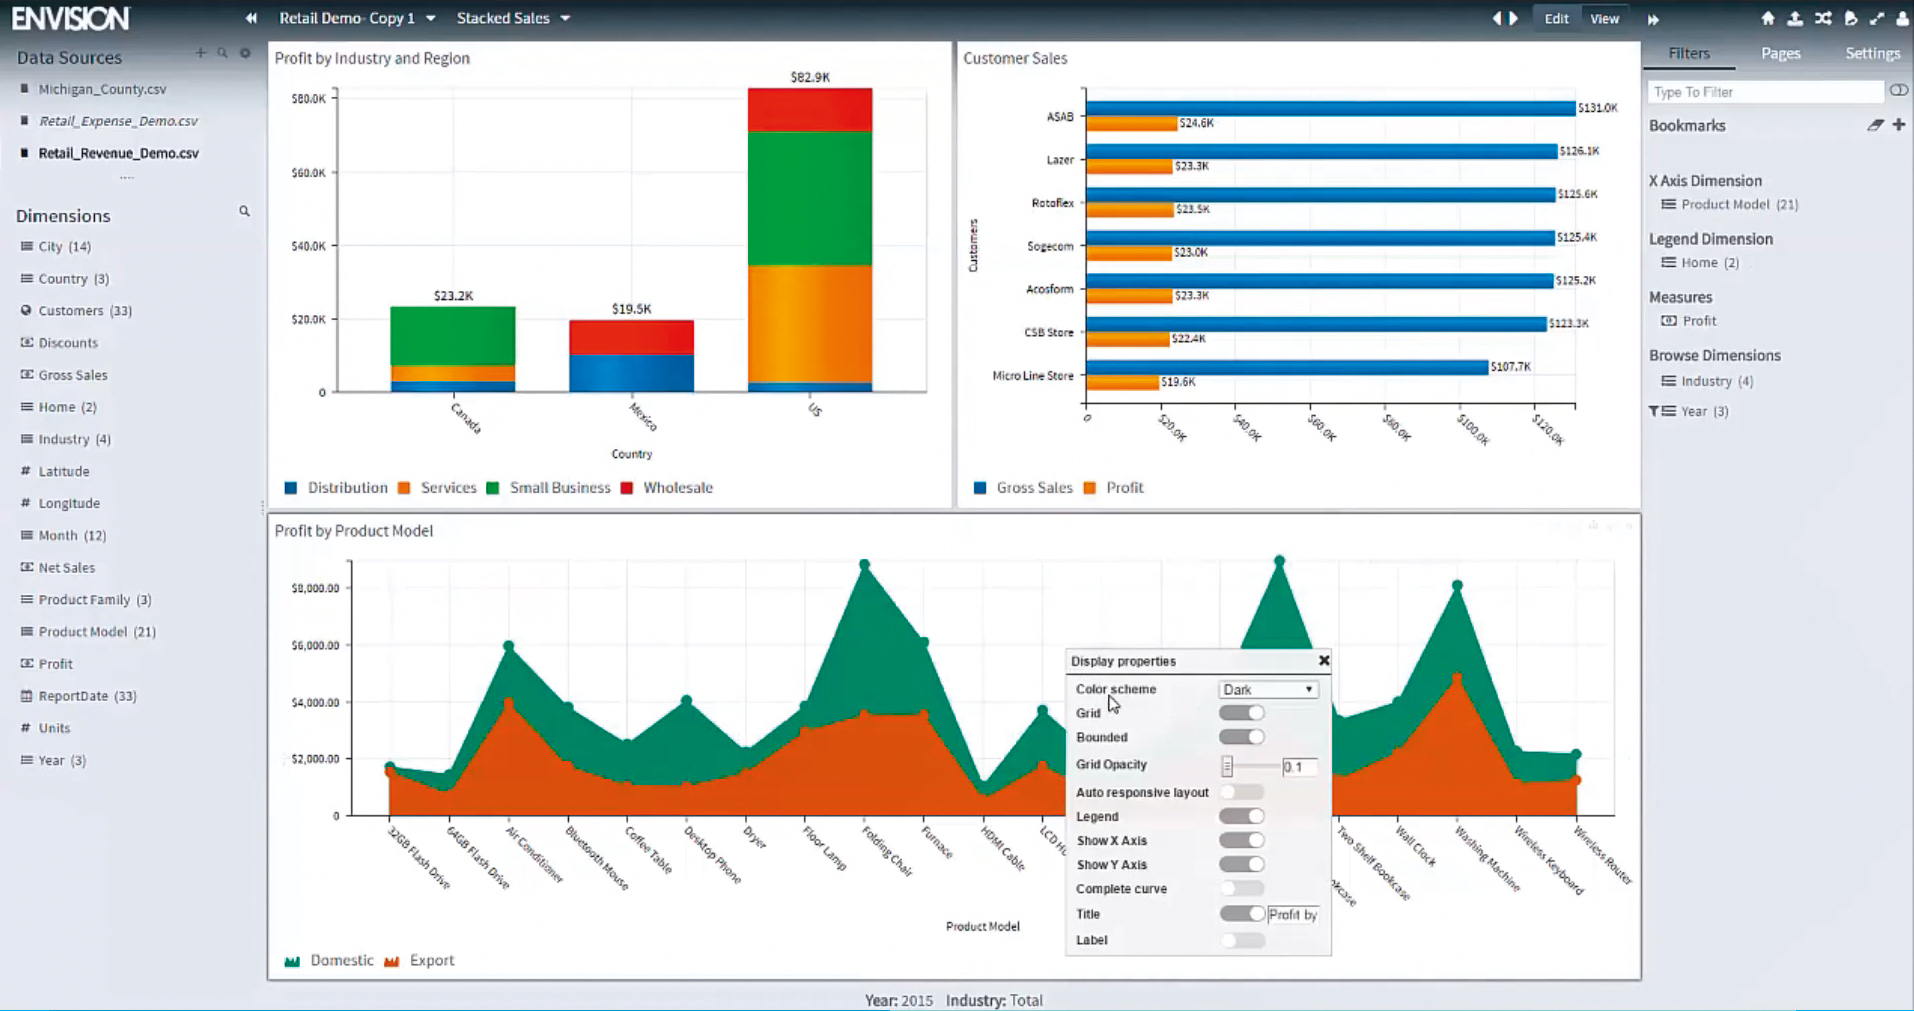Open the user profile icon
The height and width of the screenshot is (1011, 1914).
[1903, 18]
